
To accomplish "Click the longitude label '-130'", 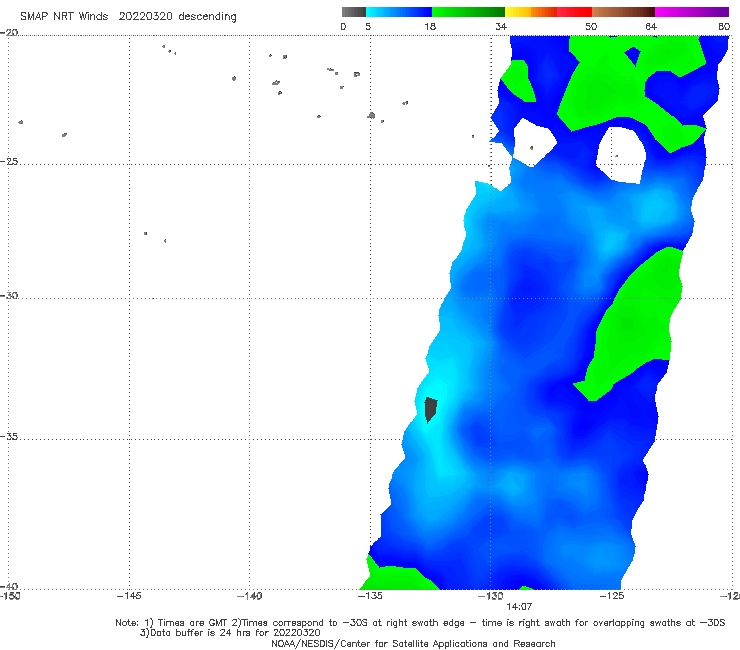I will 491,596.
